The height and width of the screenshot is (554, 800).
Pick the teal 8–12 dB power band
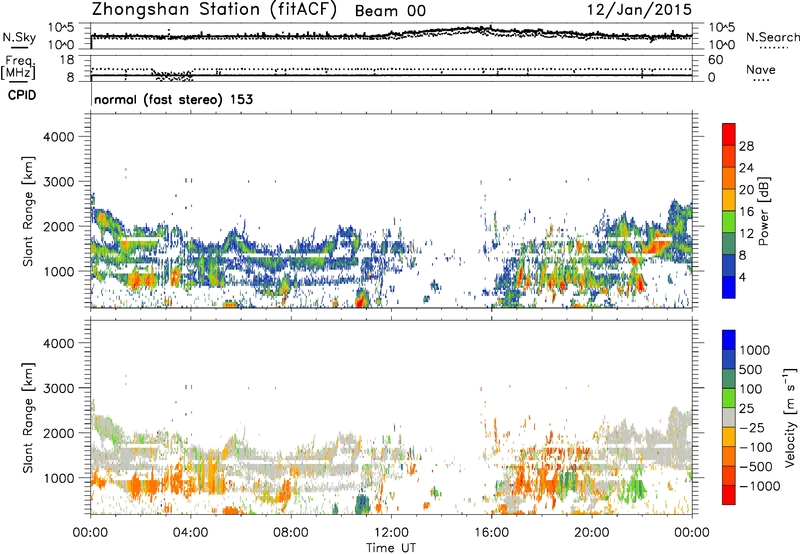tap(729, 244)
